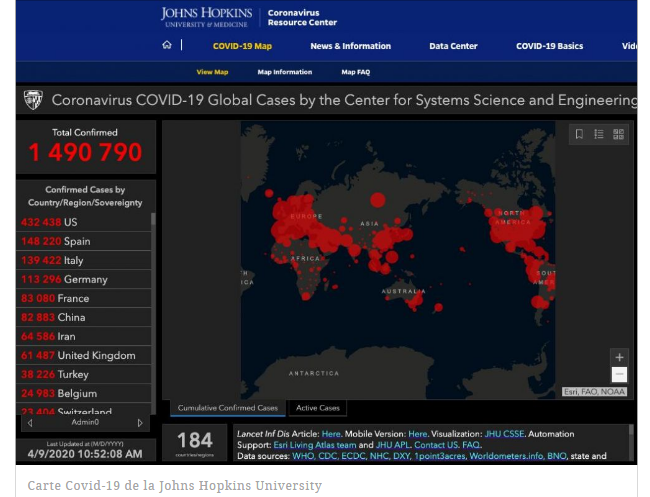The image size is (650, 497).
Task: Follow the JHU CSSE visualization link
Action: click(504, 434)
